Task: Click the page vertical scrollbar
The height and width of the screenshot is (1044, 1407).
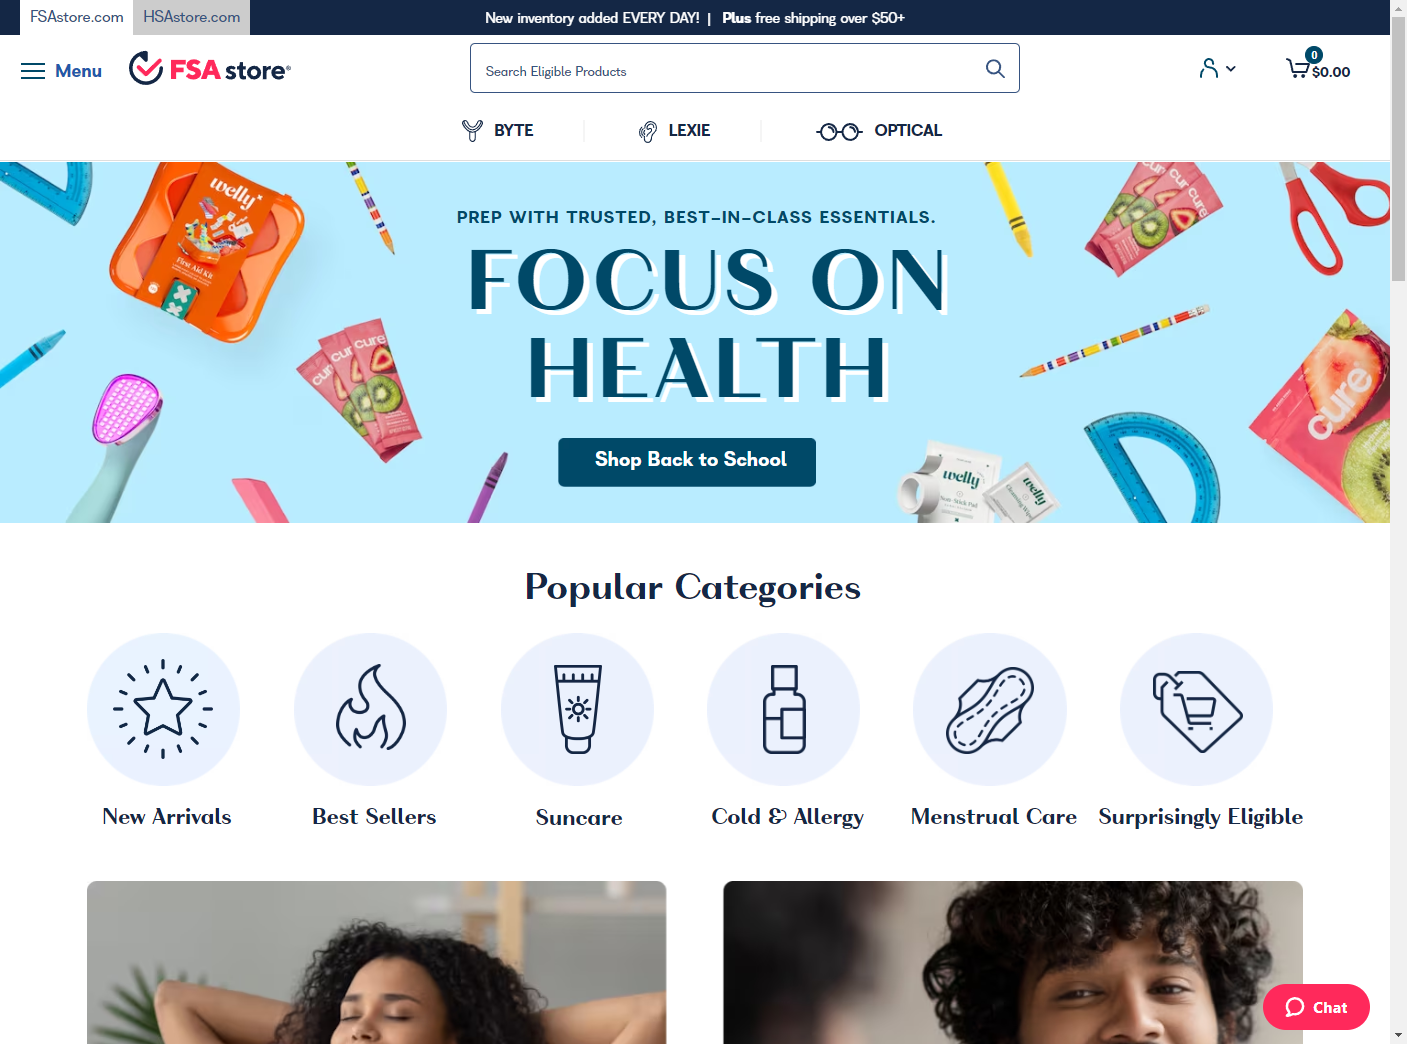Action: 1398,522
